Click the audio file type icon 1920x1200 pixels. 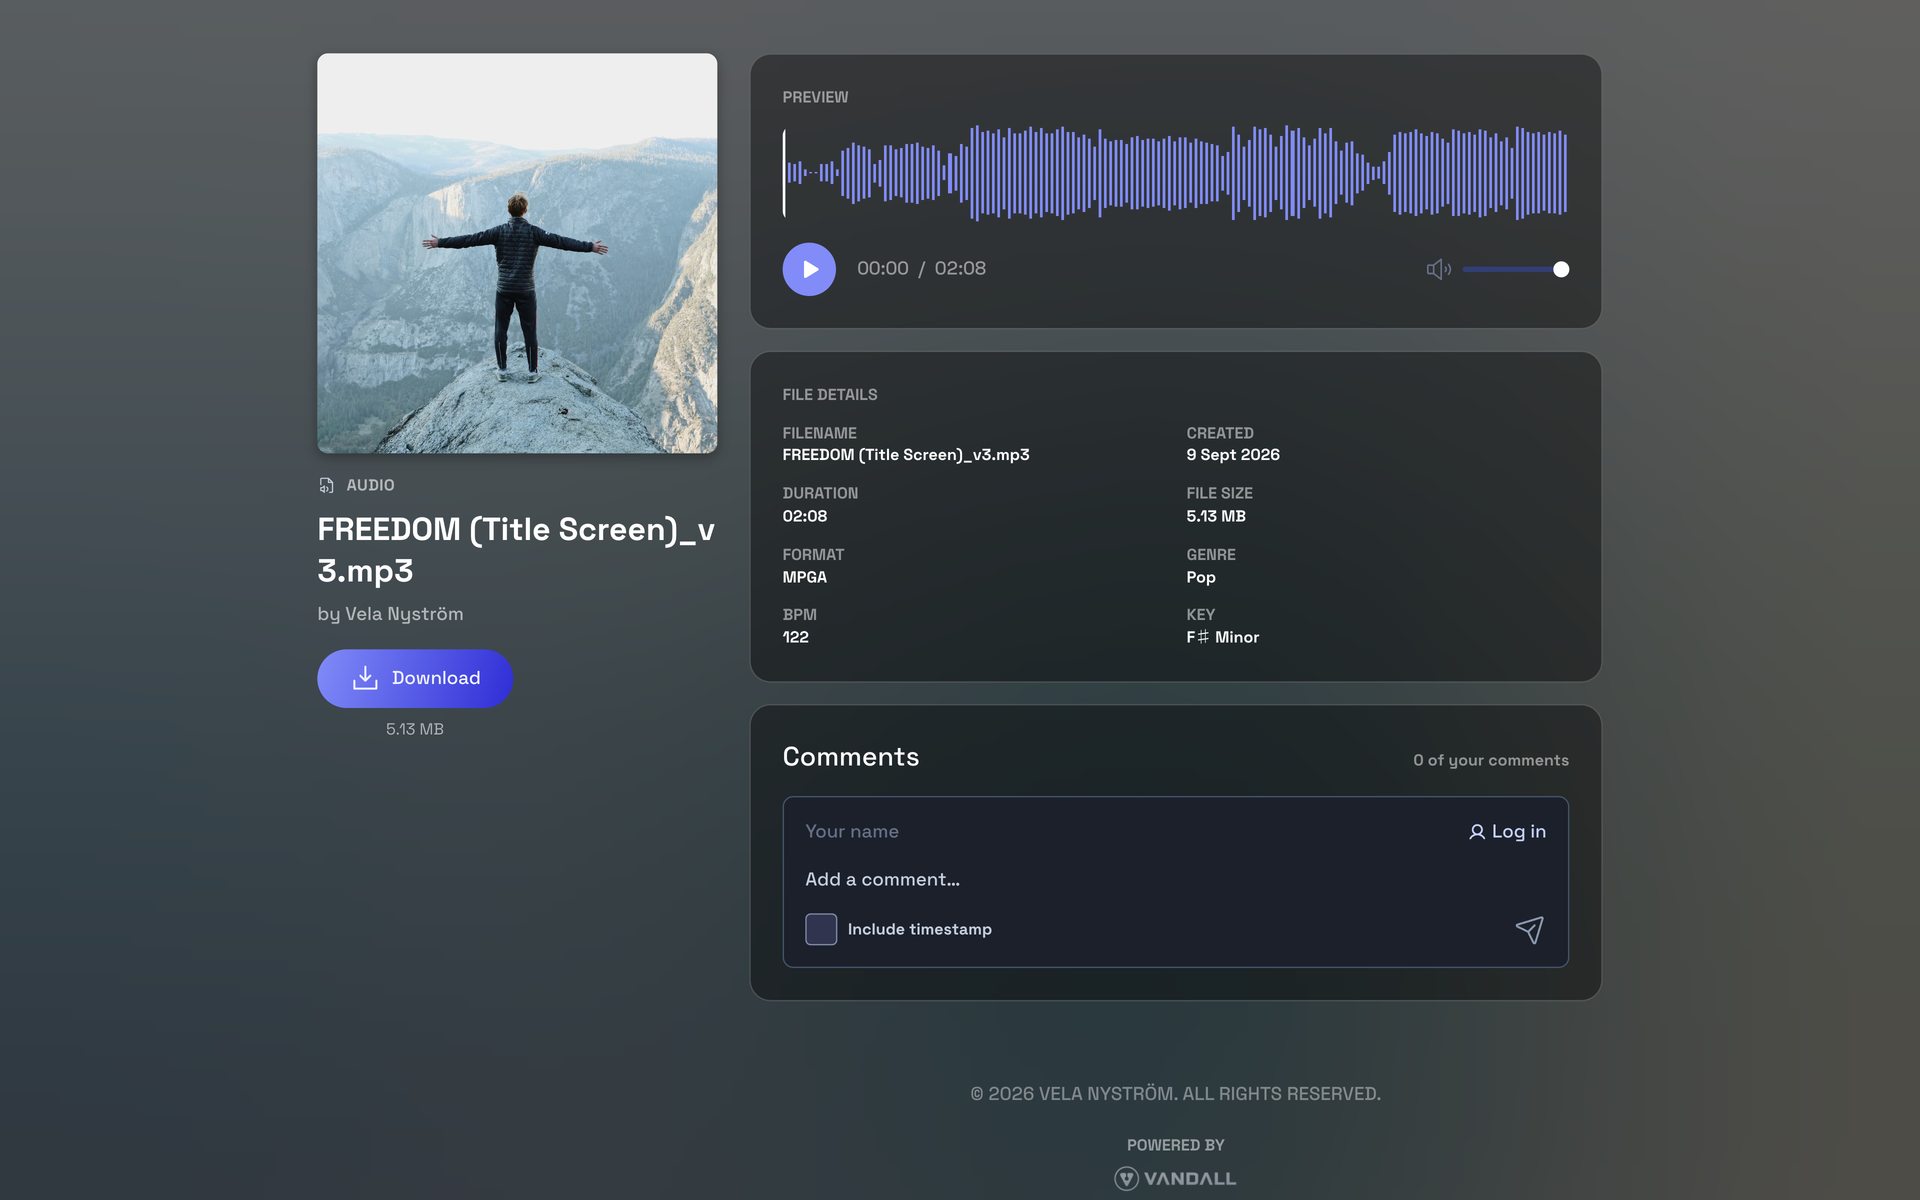point(326,485)
